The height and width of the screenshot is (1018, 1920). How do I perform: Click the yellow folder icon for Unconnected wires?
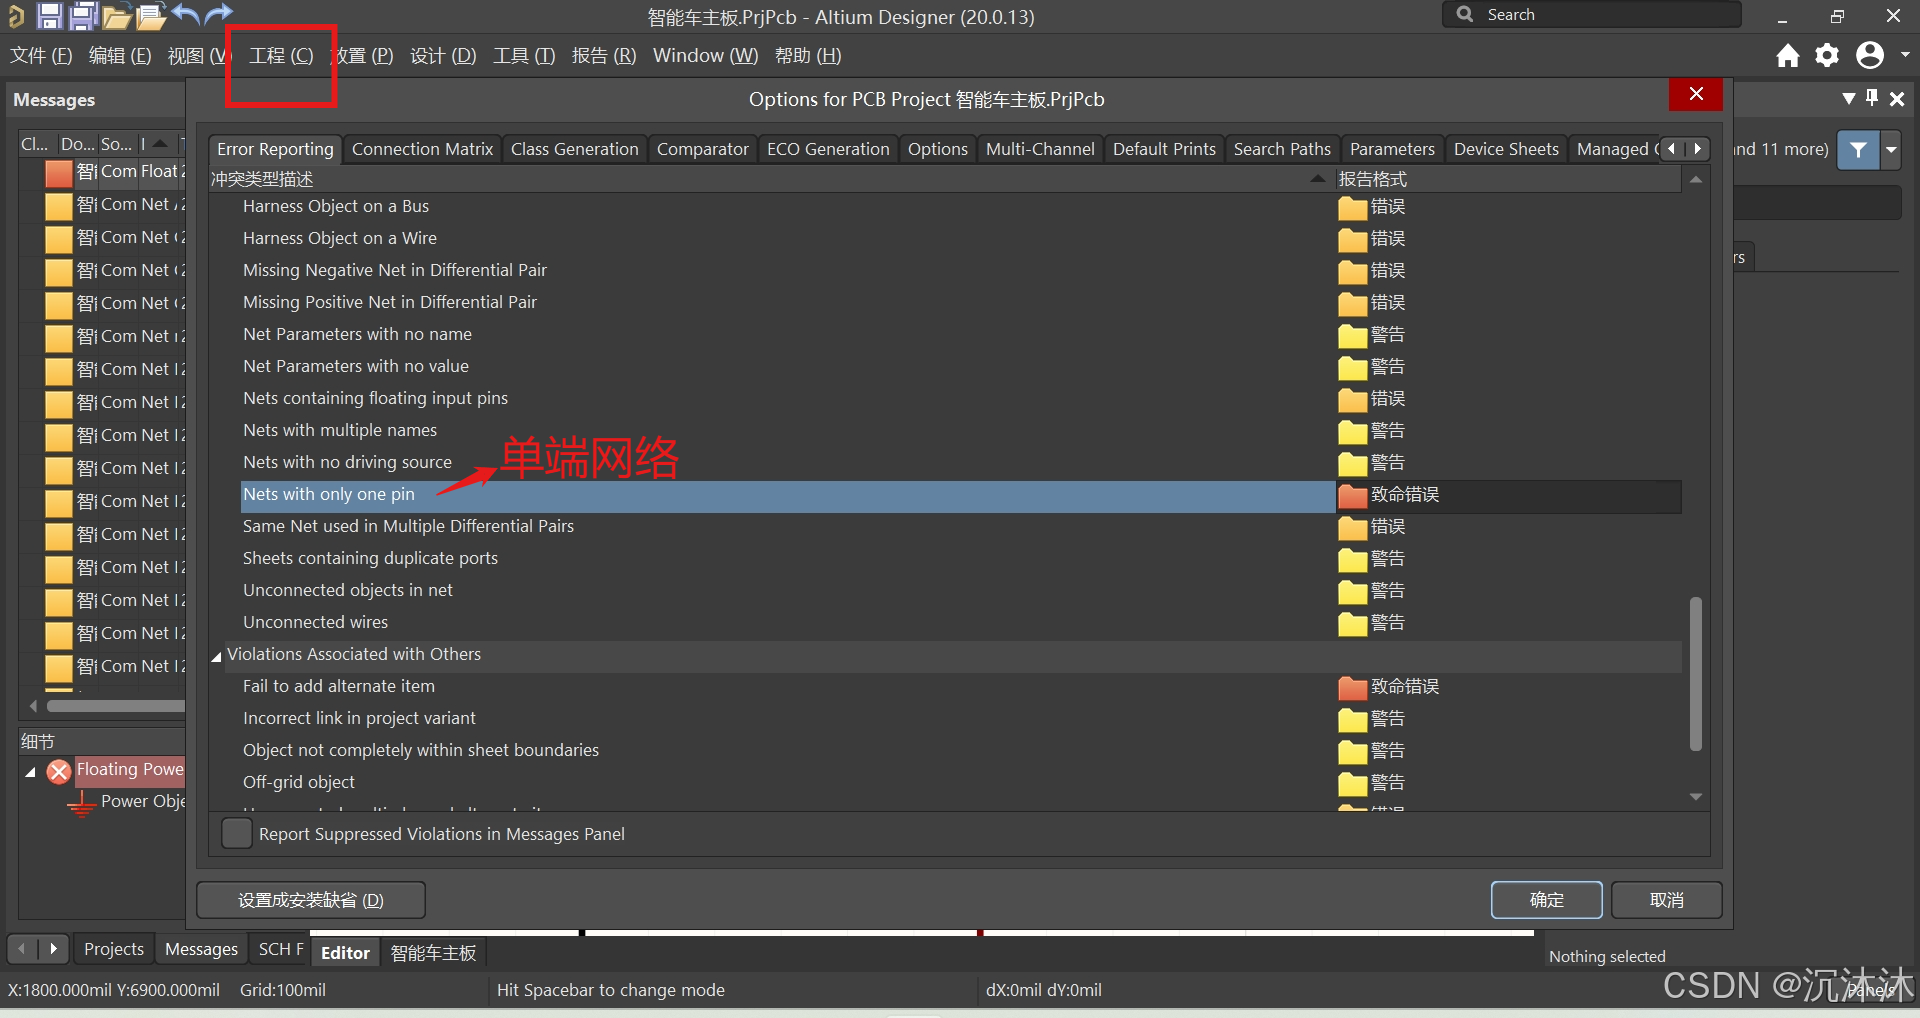[1352, 623]
